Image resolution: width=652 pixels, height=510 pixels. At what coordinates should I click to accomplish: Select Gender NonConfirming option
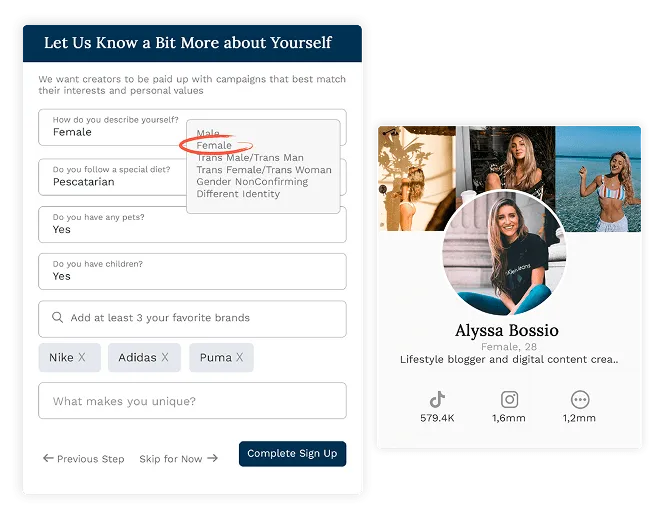pos(252,182)
